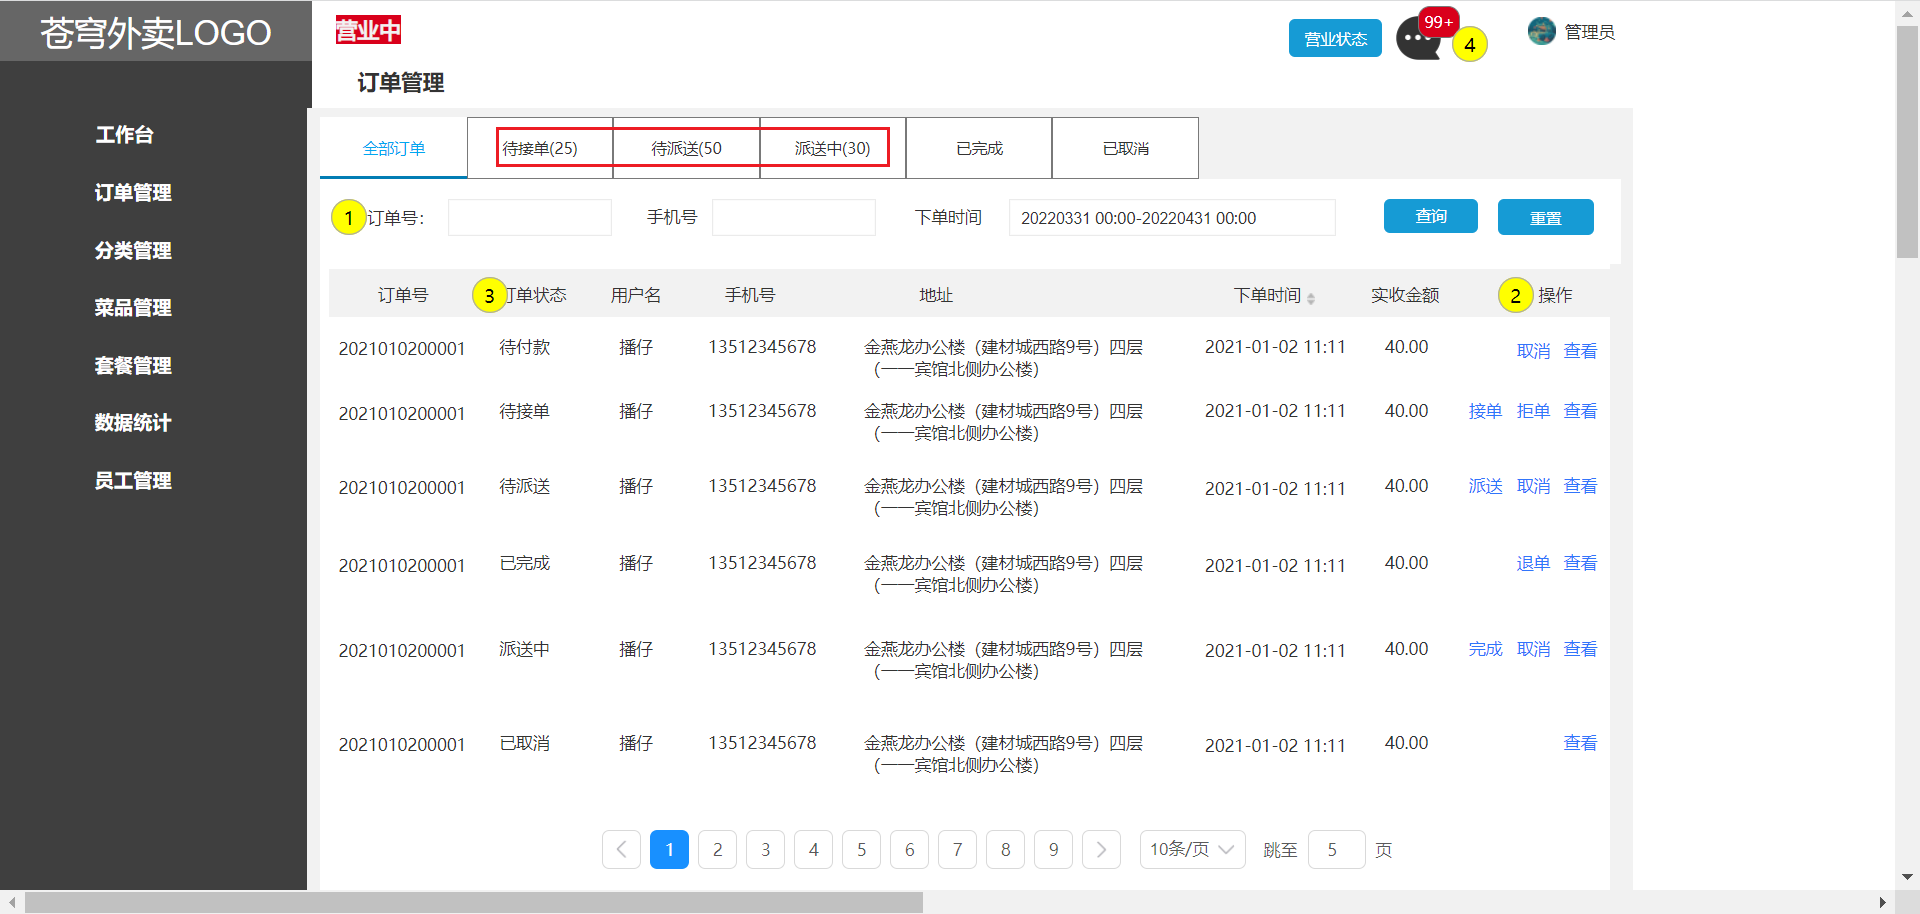The height and width of the screenshot is (914, 1920).
Task: Switch to the 已完成 orders tab
Action: click(x=979, y=148)
